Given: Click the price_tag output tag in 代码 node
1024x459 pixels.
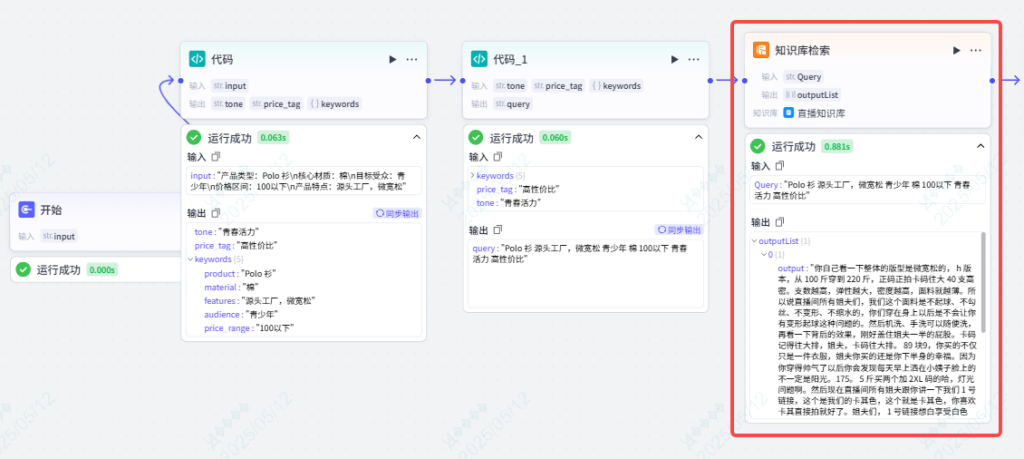Looking at the screenshot, I should click(276, 104).
